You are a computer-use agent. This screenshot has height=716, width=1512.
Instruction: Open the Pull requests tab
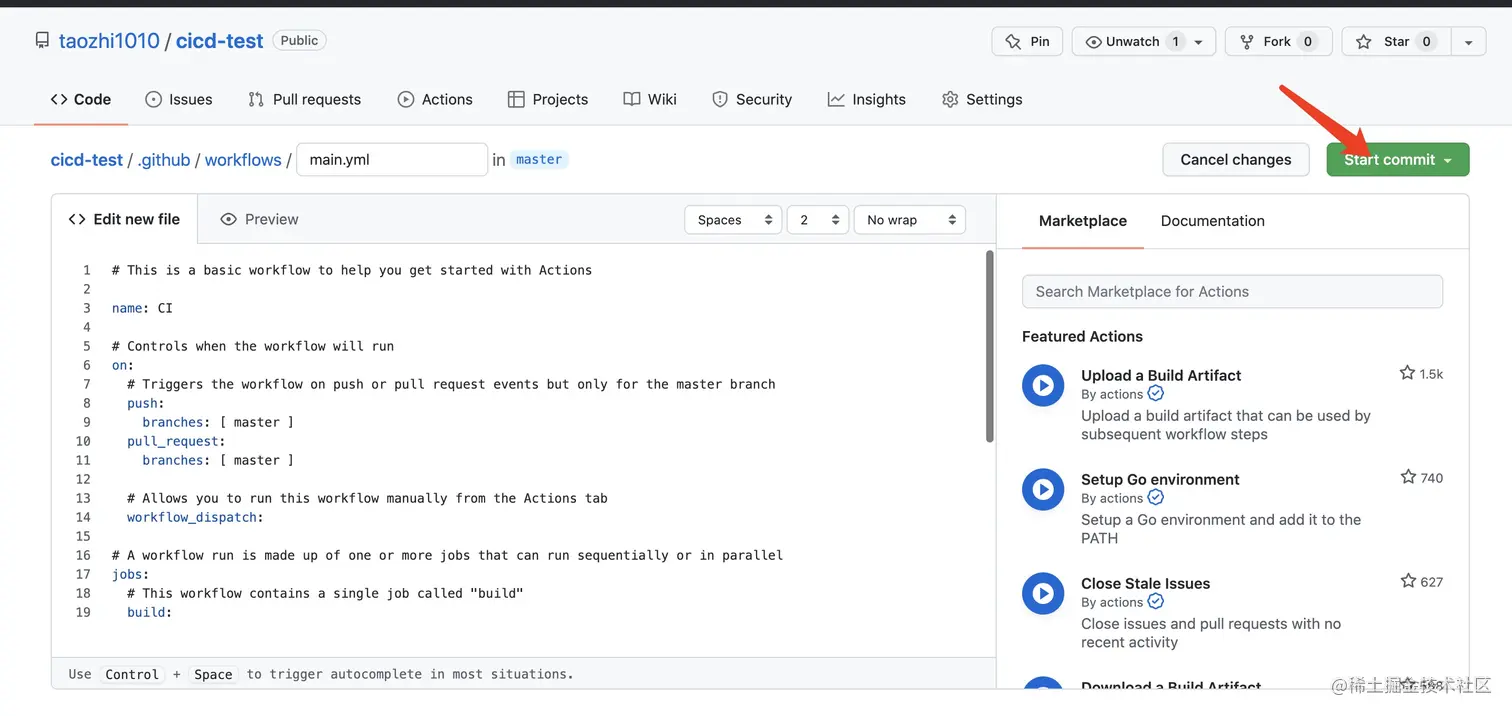[304, 99]
